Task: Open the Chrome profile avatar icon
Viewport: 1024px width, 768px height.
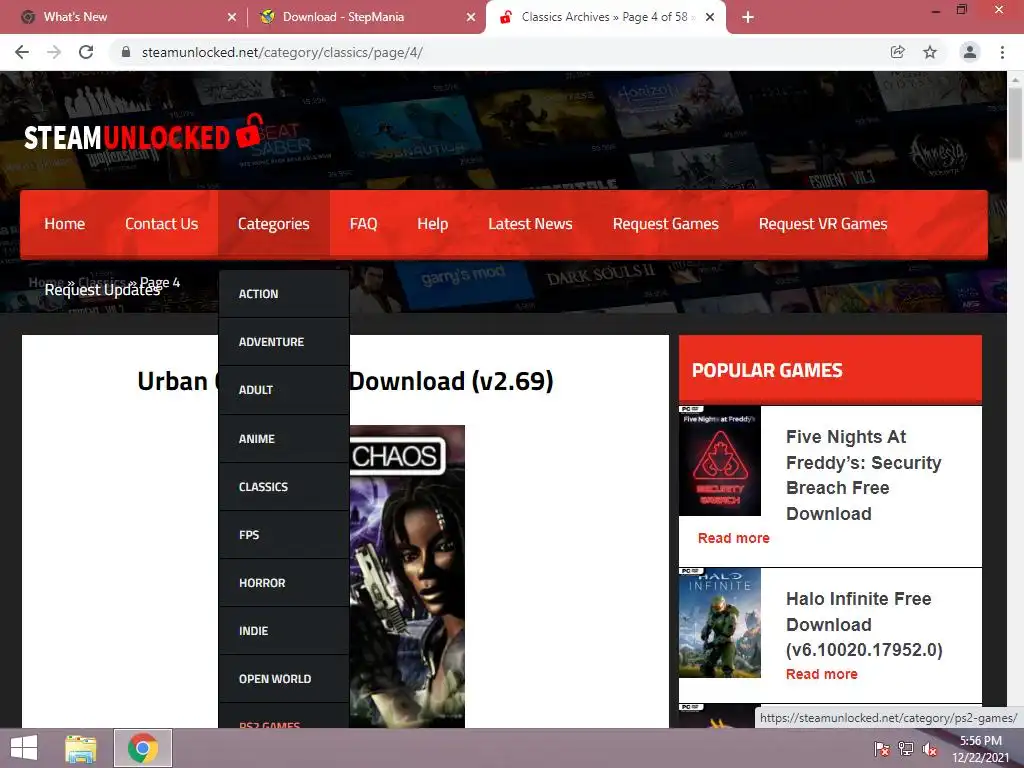Action: point(970,52)
